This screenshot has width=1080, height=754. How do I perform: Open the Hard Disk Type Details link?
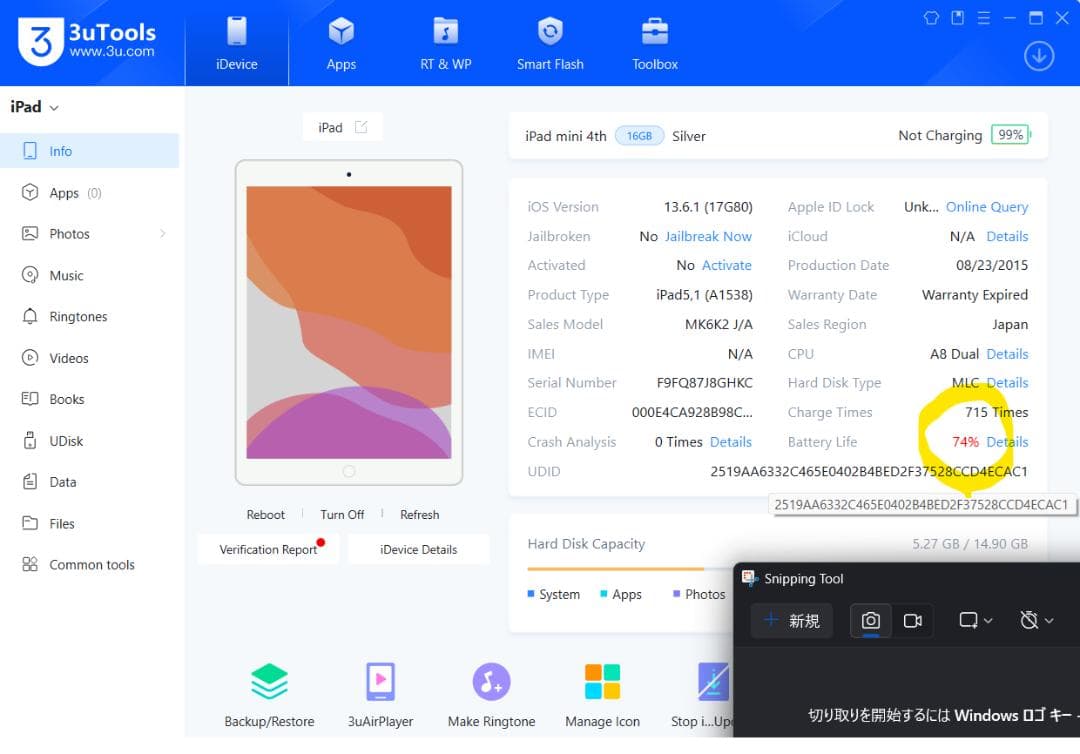tap(1007, 383)
